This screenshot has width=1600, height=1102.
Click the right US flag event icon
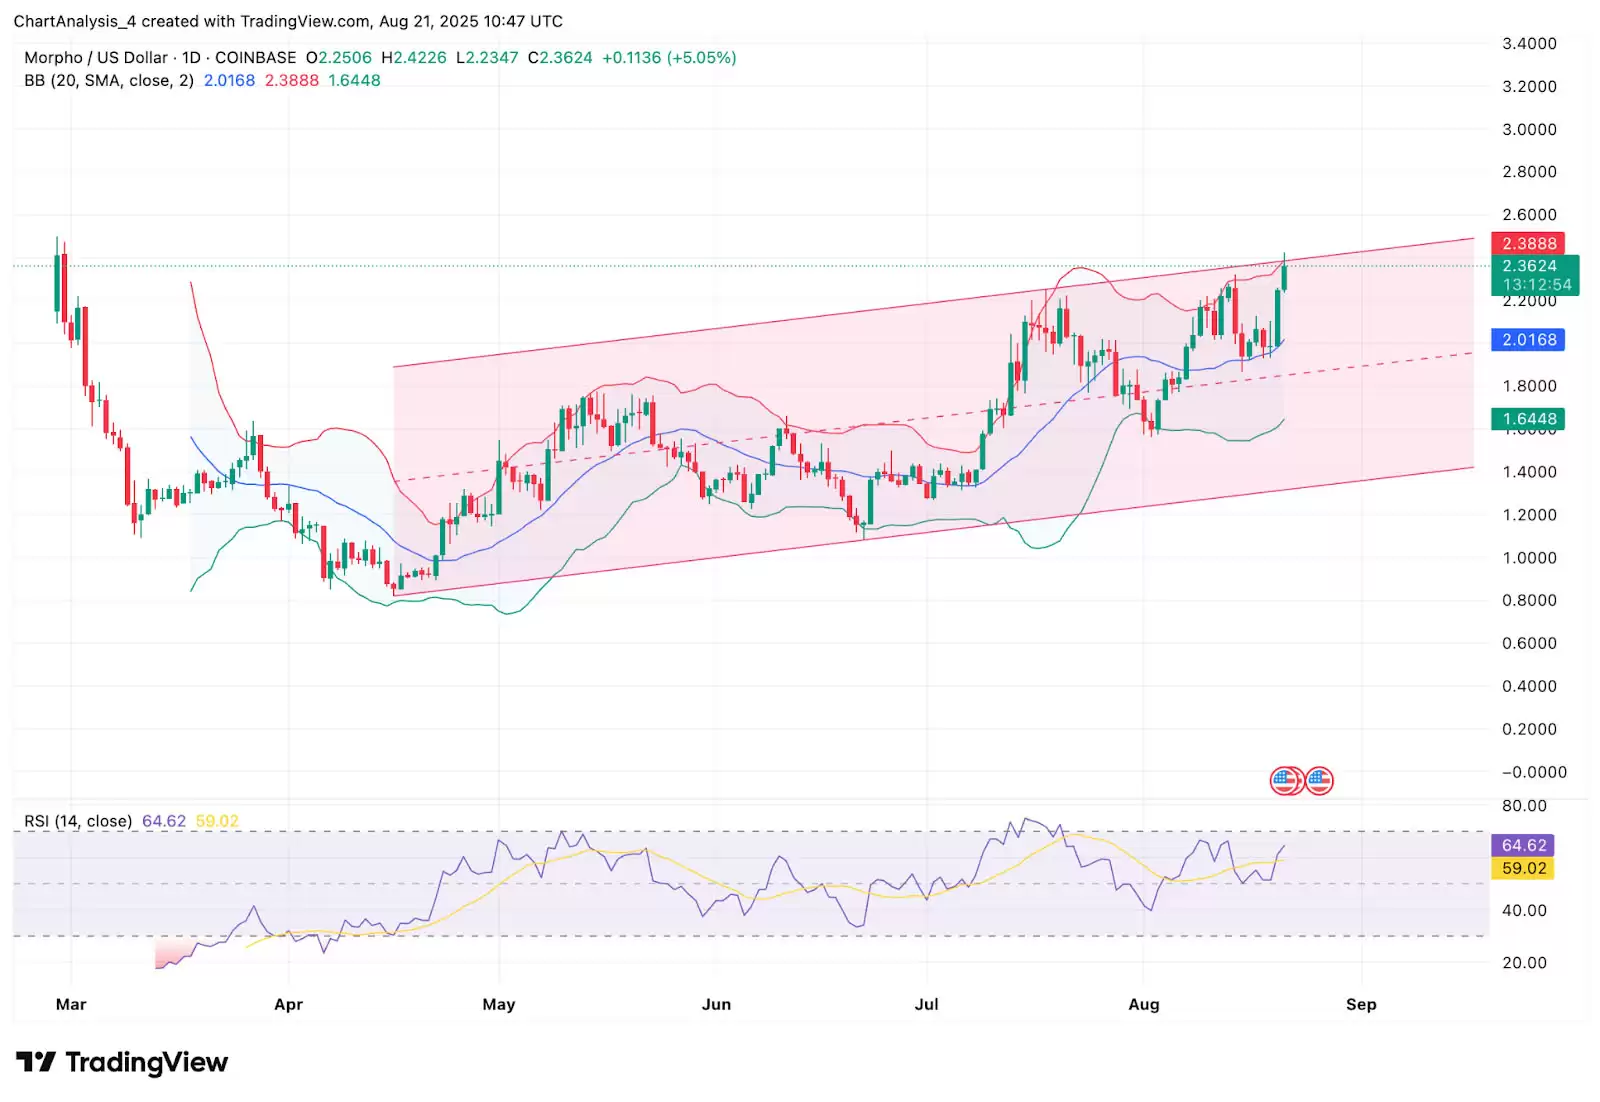1320,780
